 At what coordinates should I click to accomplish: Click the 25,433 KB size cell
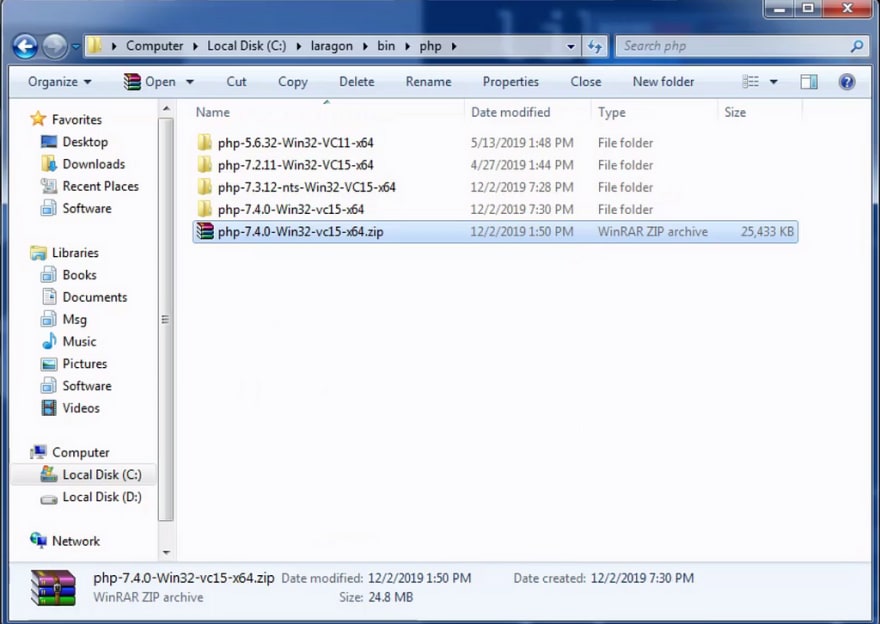(x=767, y=232)
